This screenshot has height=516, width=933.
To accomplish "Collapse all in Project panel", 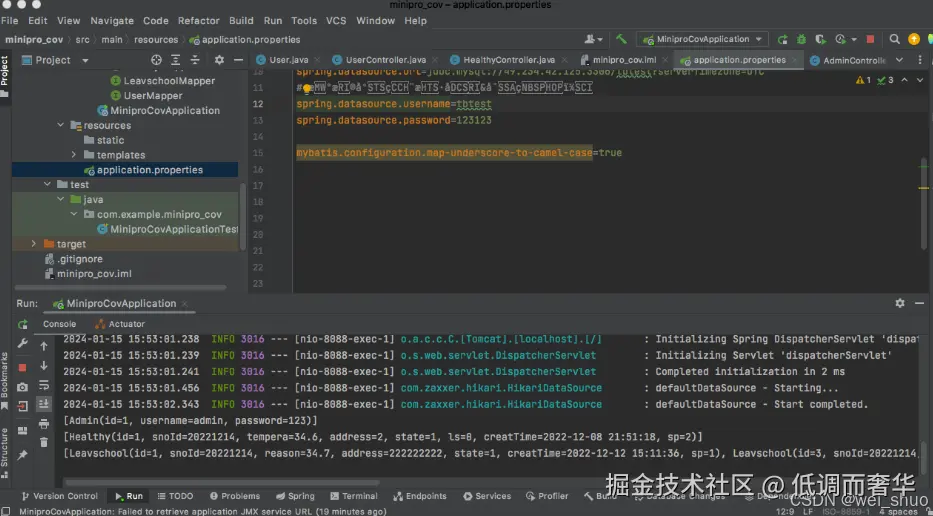I will click(x=195, y=60).
